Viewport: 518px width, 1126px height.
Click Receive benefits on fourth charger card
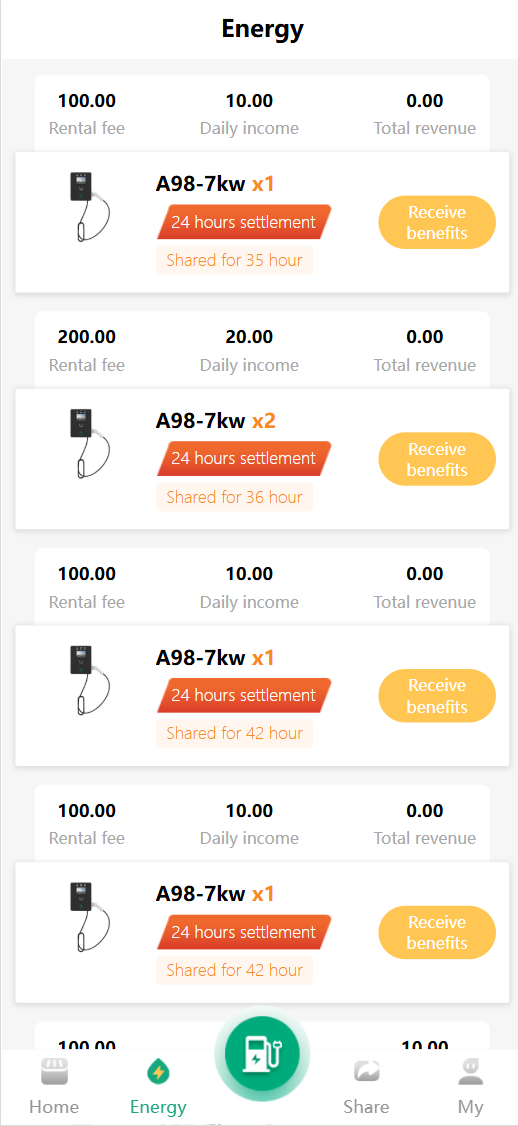437,933
